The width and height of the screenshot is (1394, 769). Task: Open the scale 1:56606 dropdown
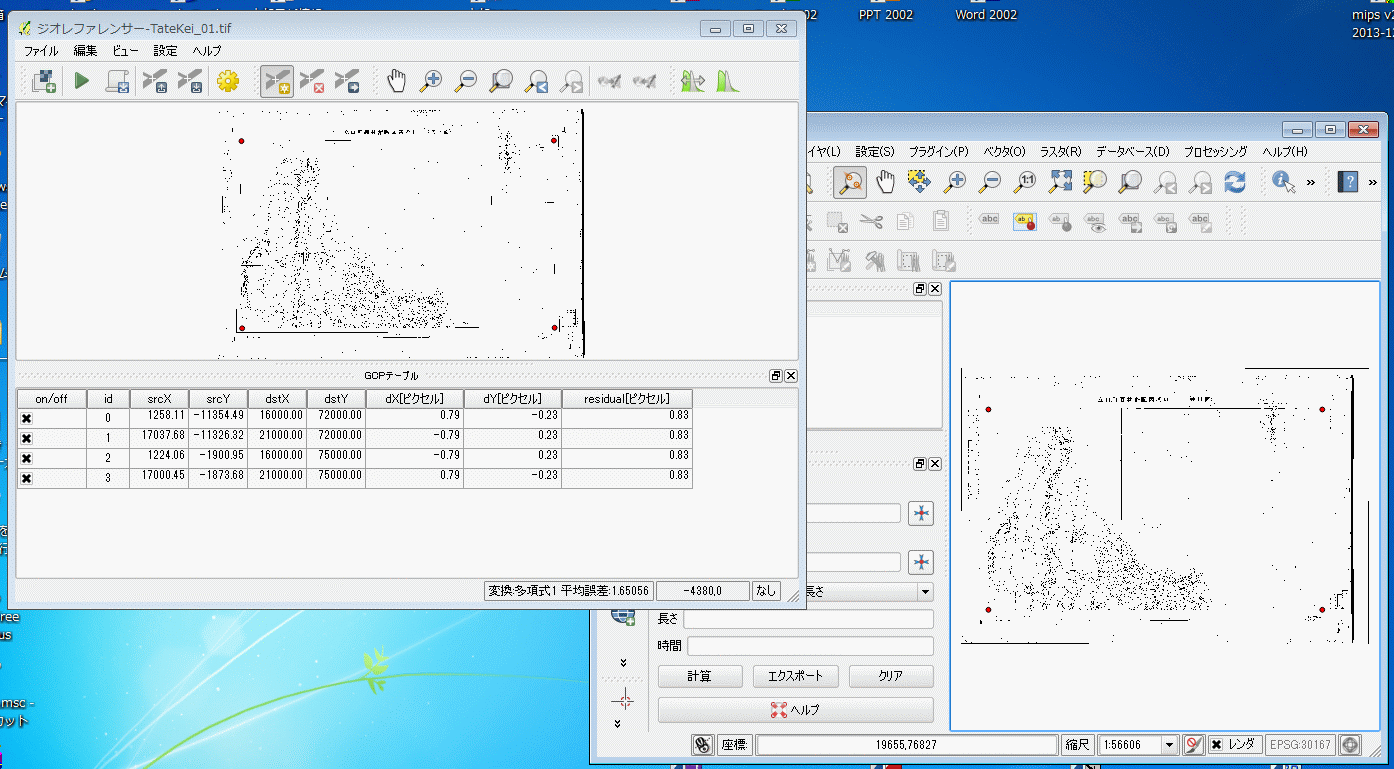tap(1169, 745)
